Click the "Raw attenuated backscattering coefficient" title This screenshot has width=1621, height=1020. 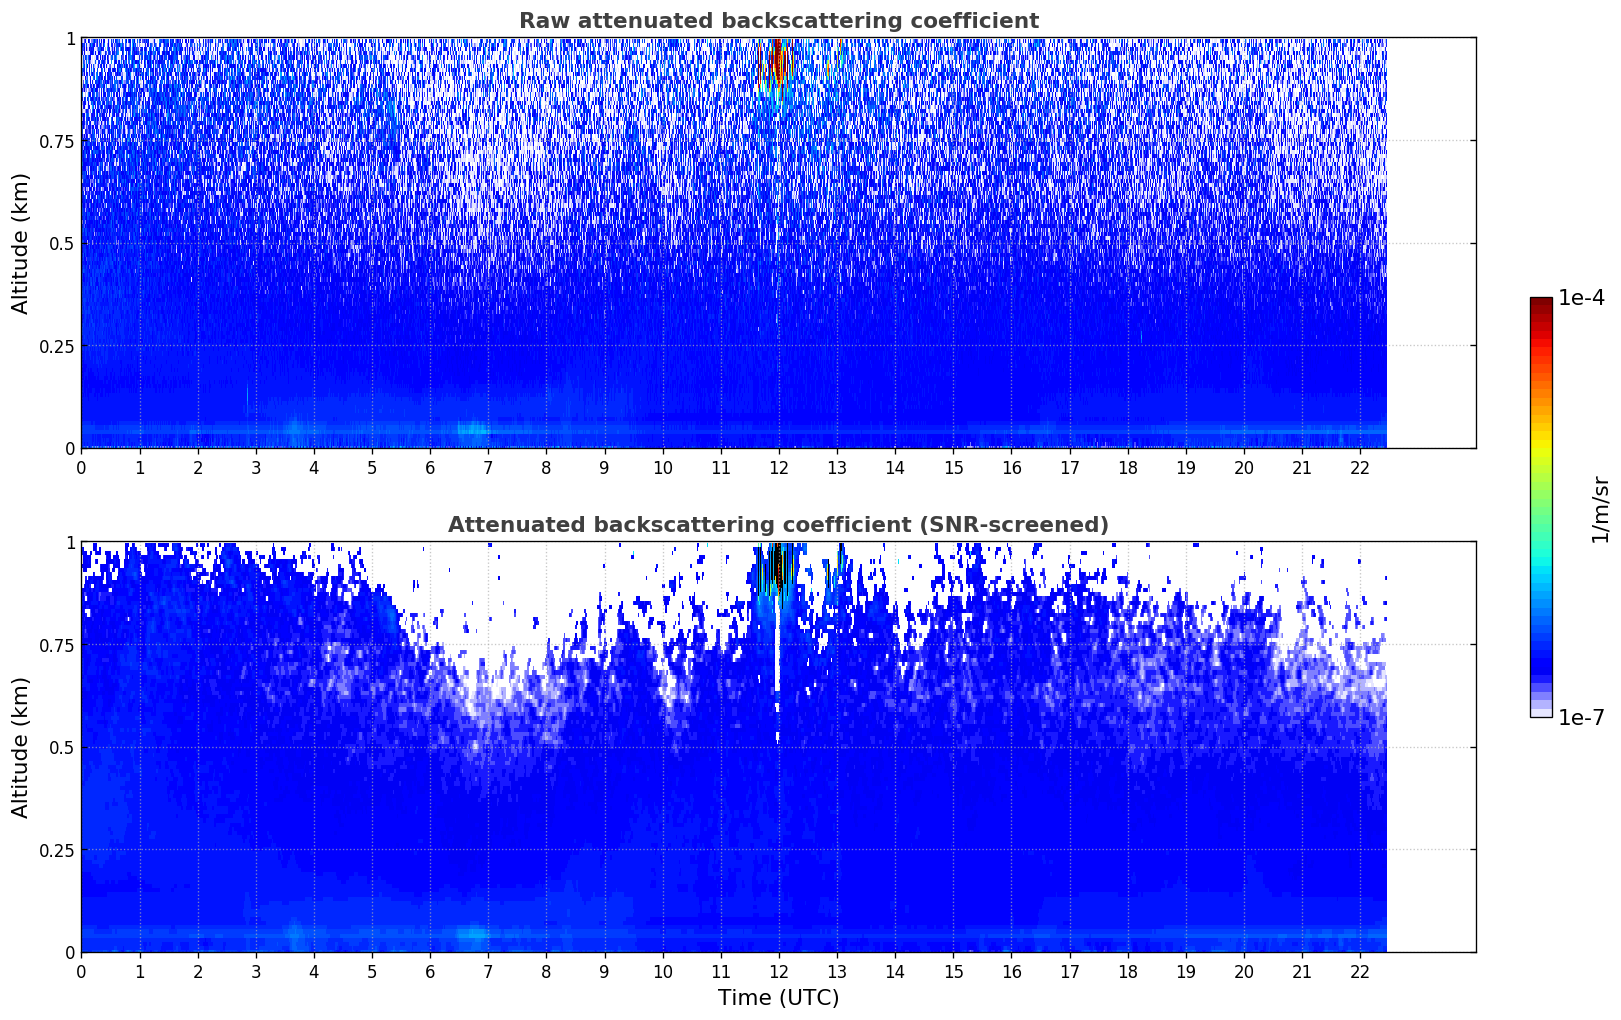pyautogui.click(x=778, y=21)
